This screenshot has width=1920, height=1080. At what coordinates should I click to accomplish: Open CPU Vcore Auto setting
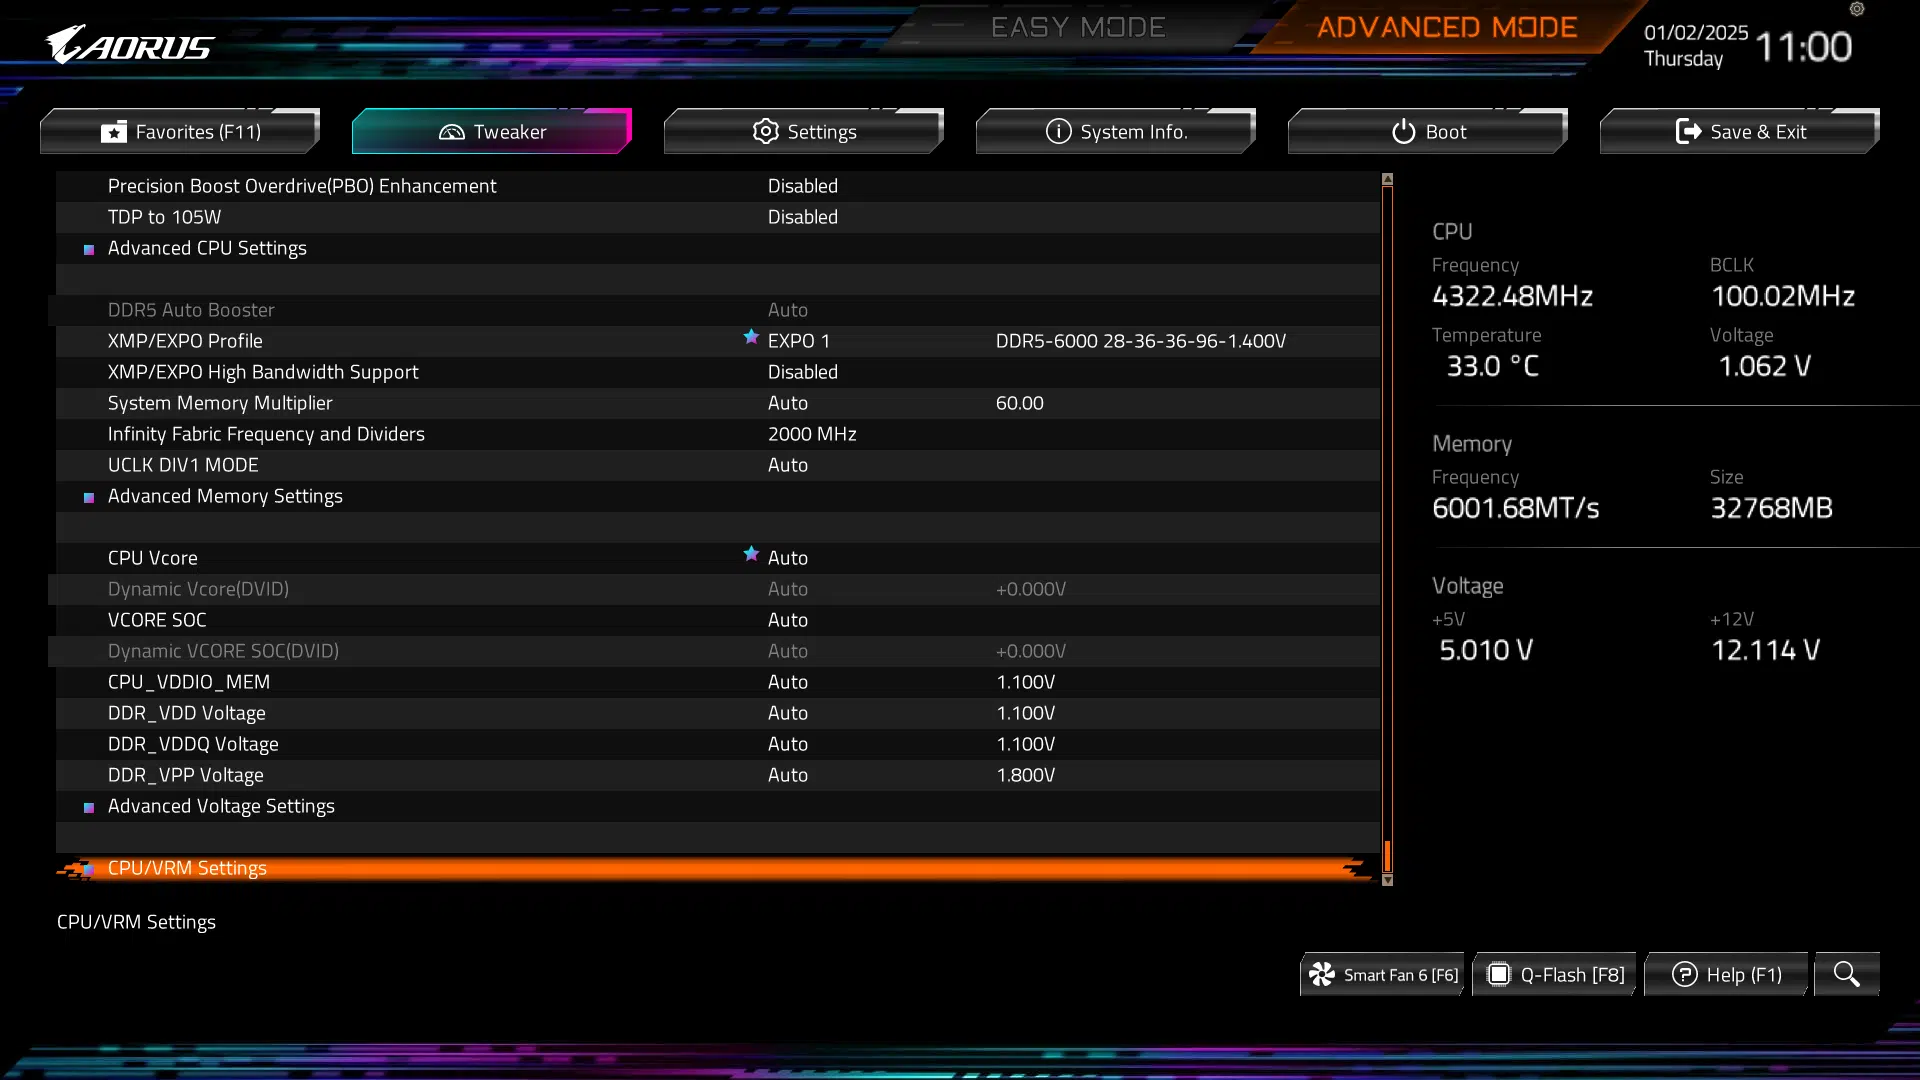click(787, 558)
